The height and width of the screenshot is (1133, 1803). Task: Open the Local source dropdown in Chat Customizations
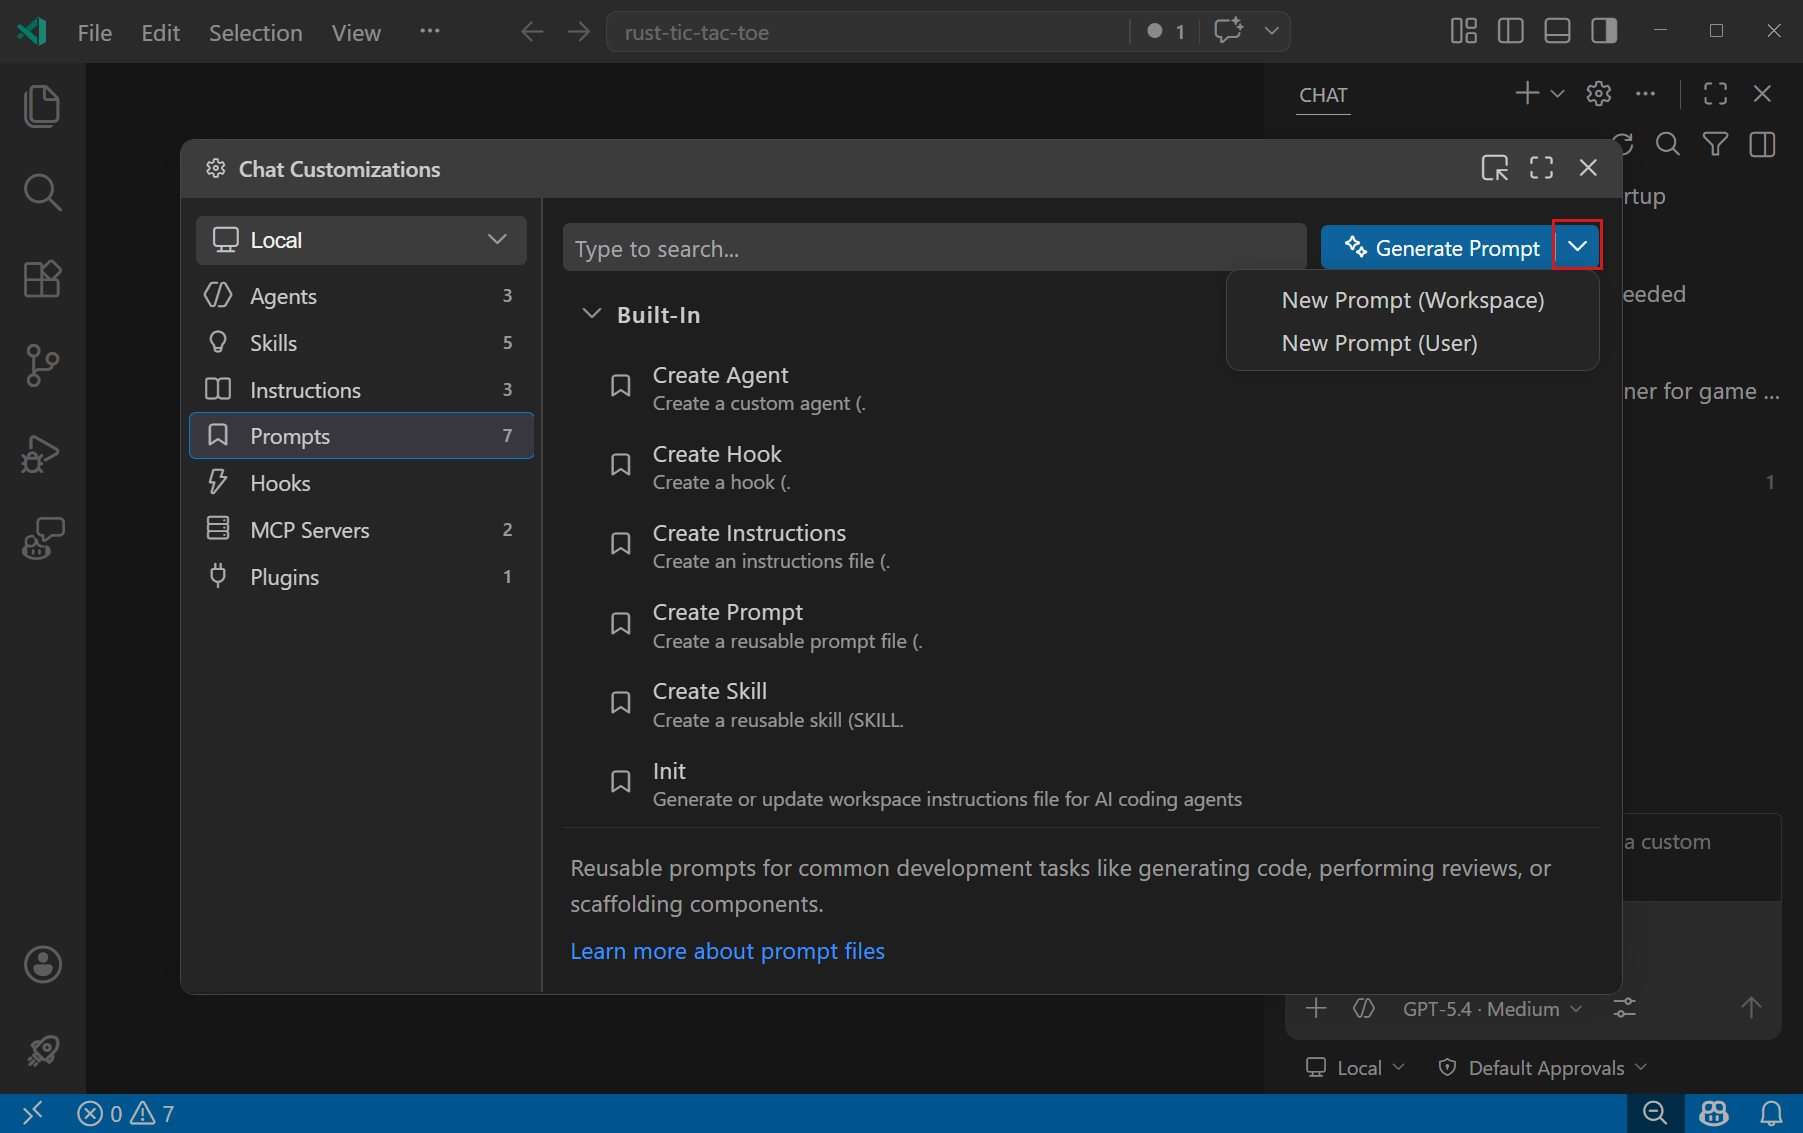click(360, 240)
